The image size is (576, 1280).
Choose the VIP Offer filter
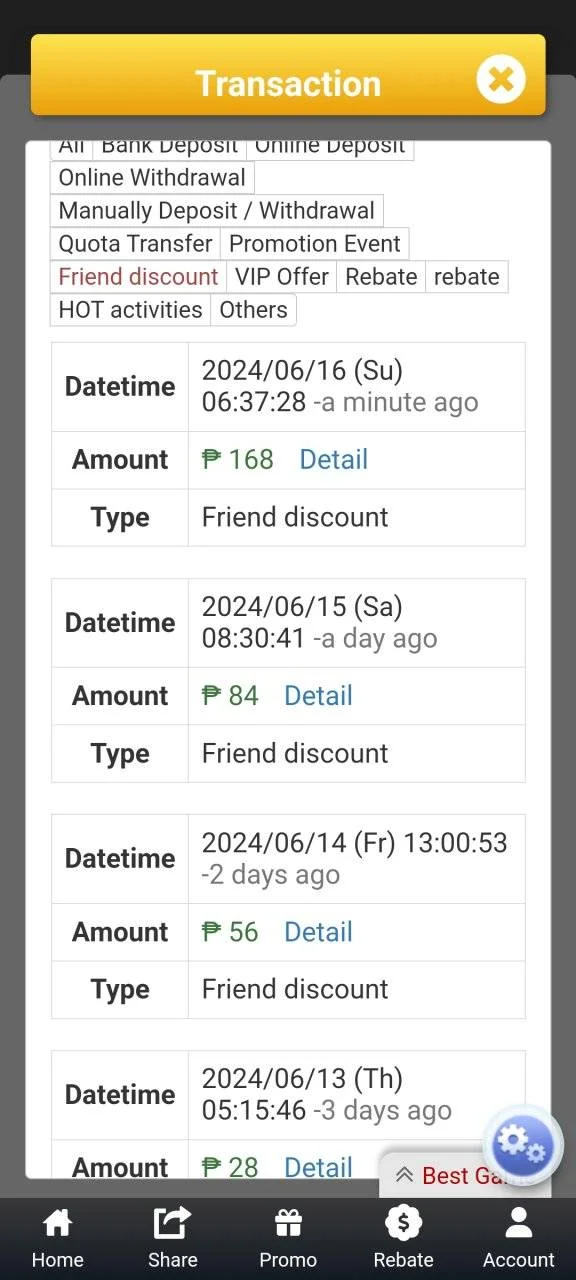click(x=282, y=277)
